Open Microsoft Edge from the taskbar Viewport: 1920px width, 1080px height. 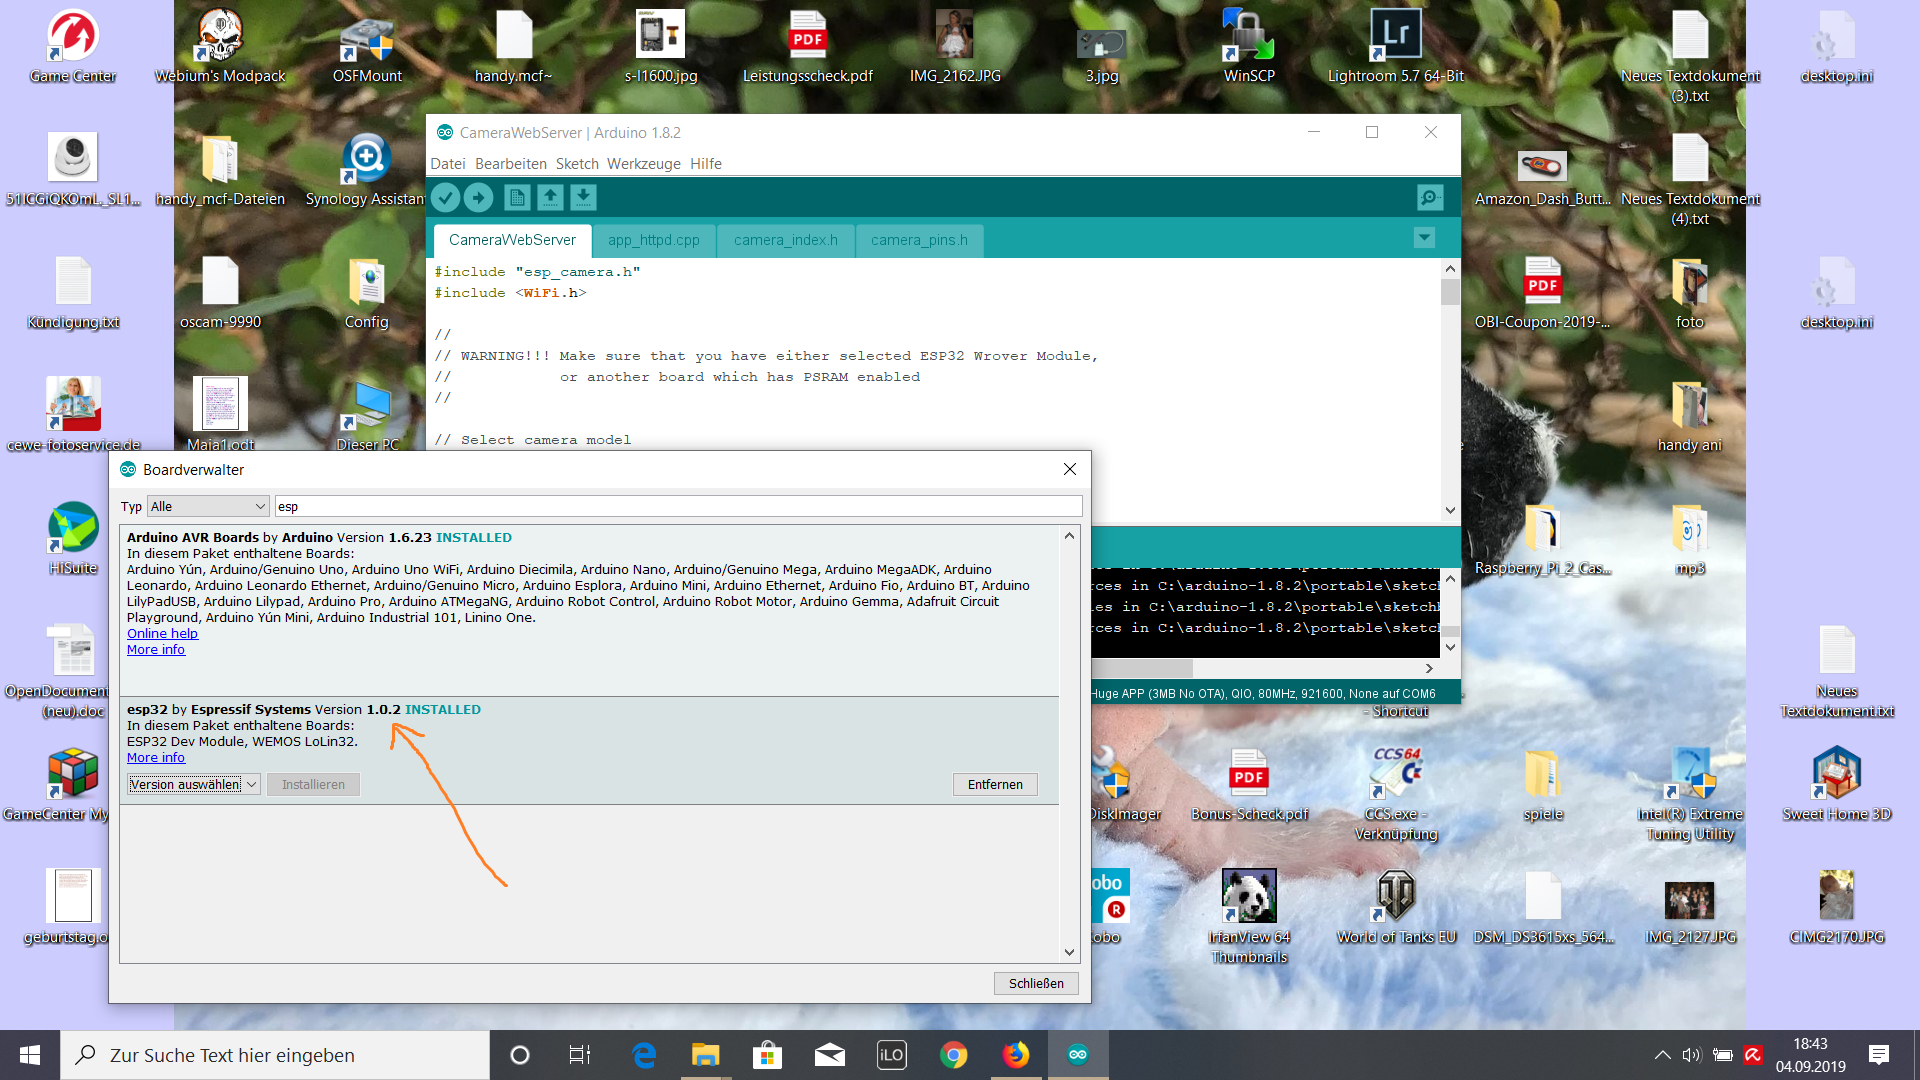click(x=644, y=1055)
